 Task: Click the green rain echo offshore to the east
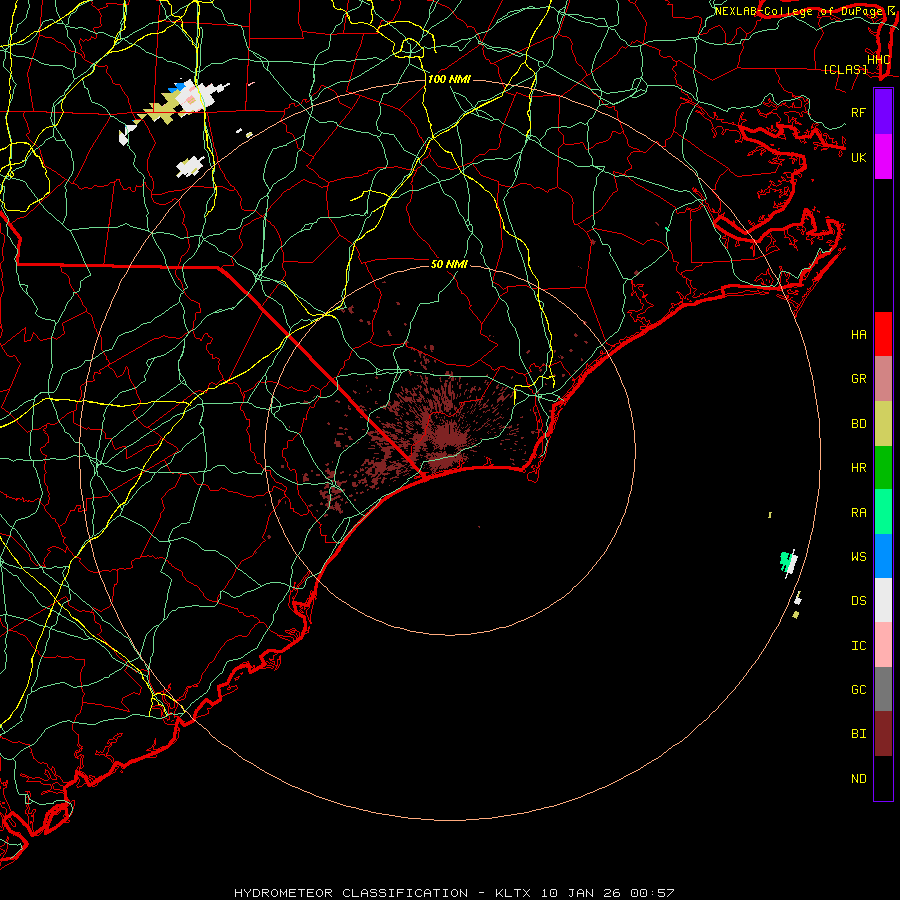coord(785,560)
